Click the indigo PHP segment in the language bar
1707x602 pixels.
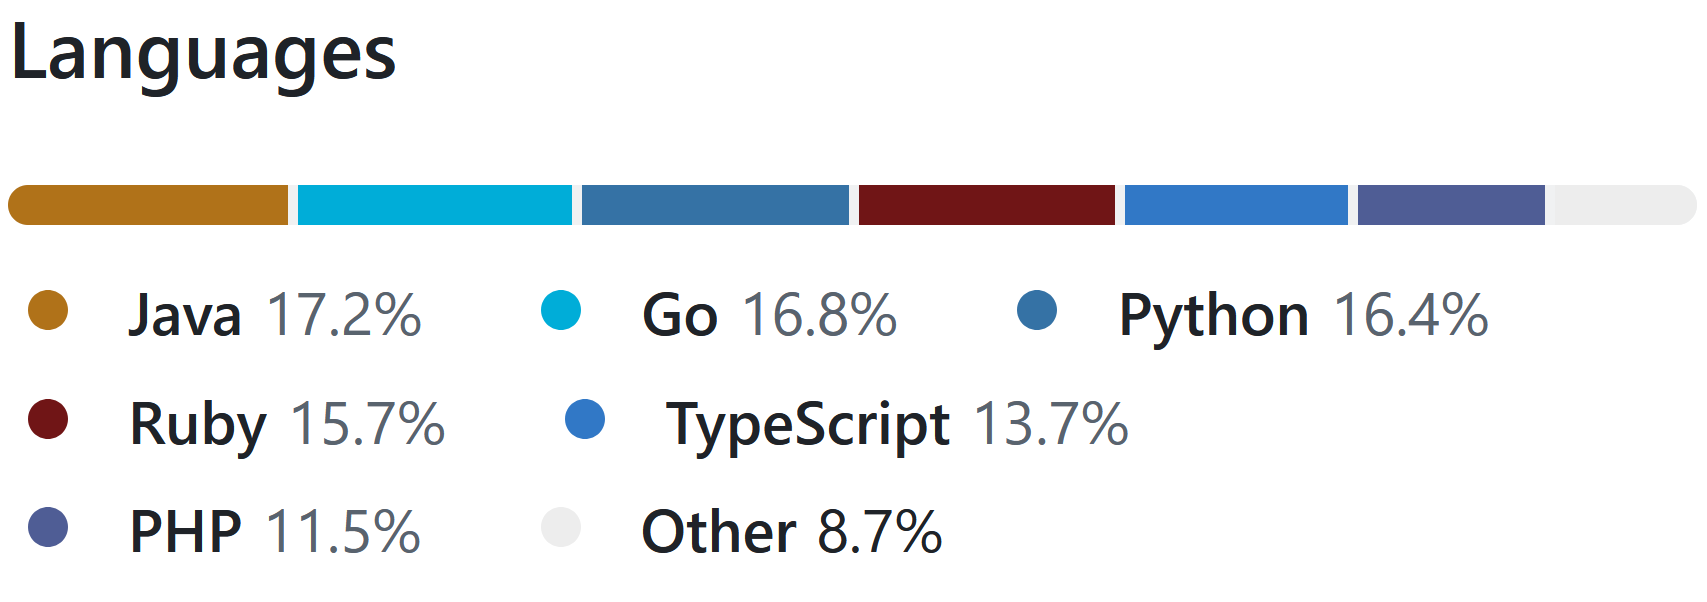point(1451,205)
